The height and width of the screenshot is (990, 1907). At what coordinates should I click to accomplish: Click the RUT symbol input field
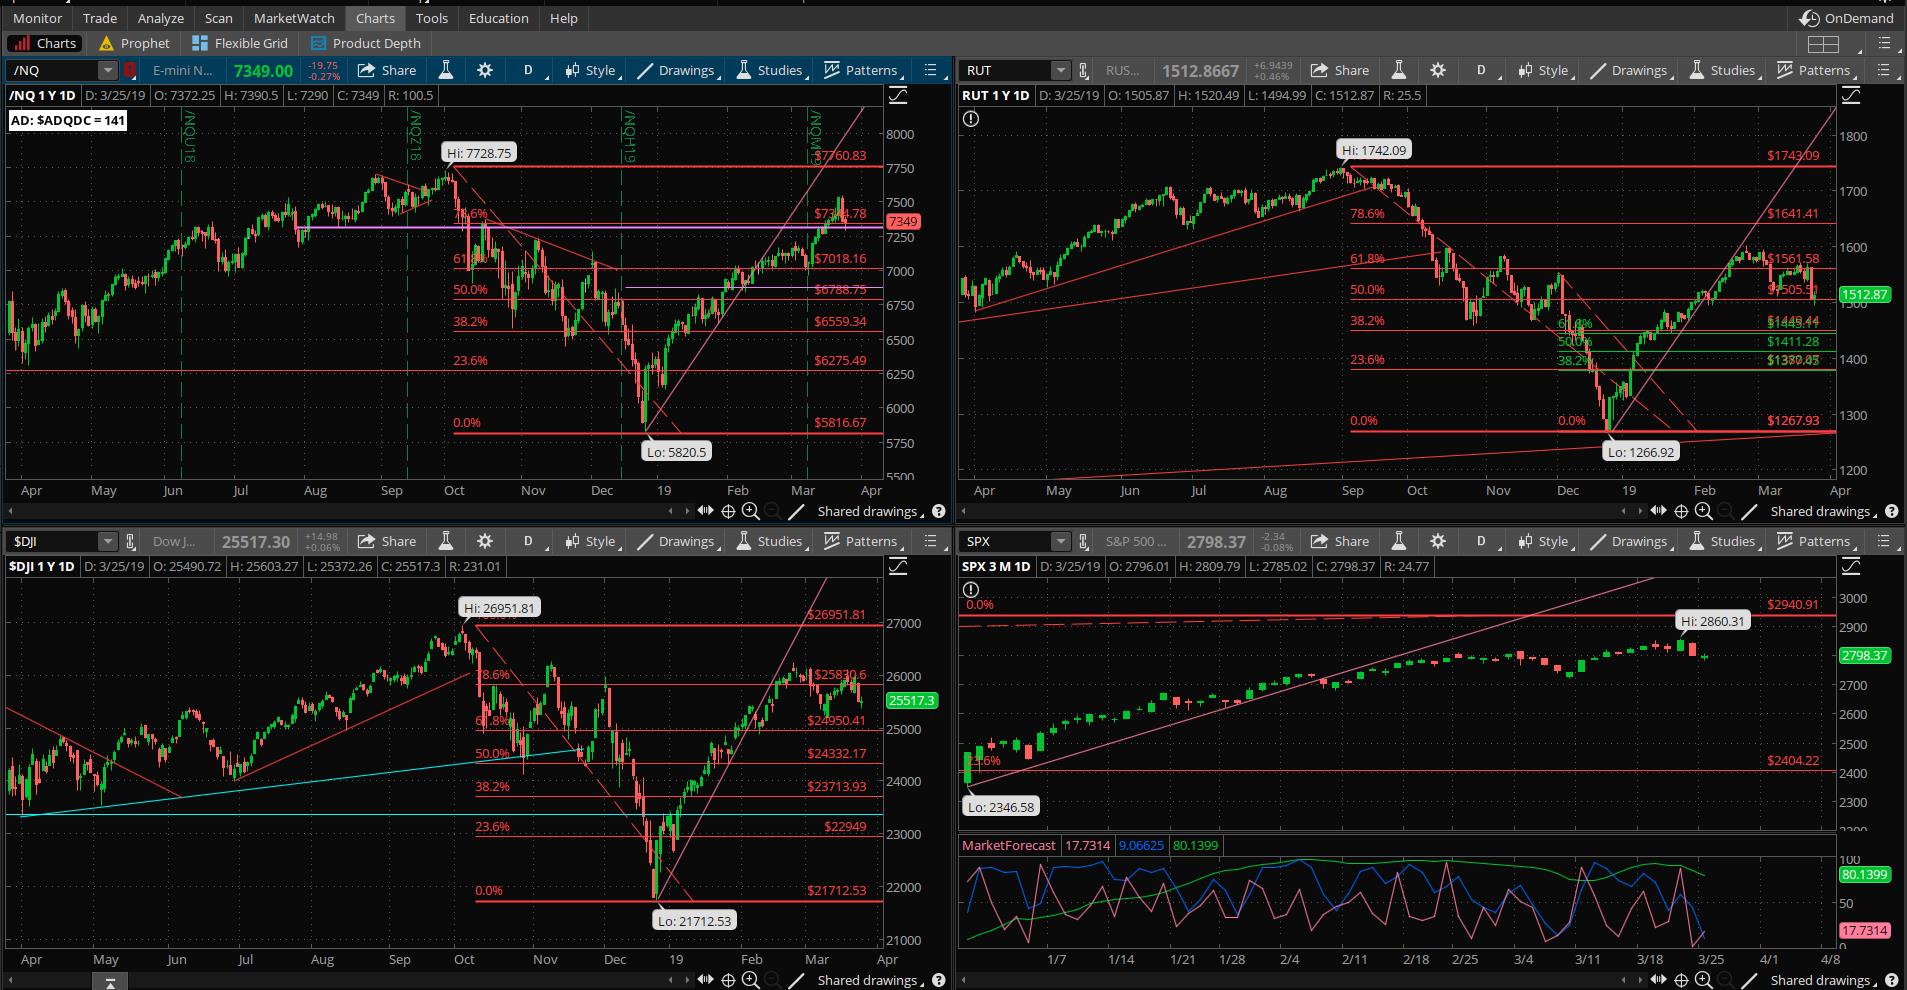[x=1007, y=70]
